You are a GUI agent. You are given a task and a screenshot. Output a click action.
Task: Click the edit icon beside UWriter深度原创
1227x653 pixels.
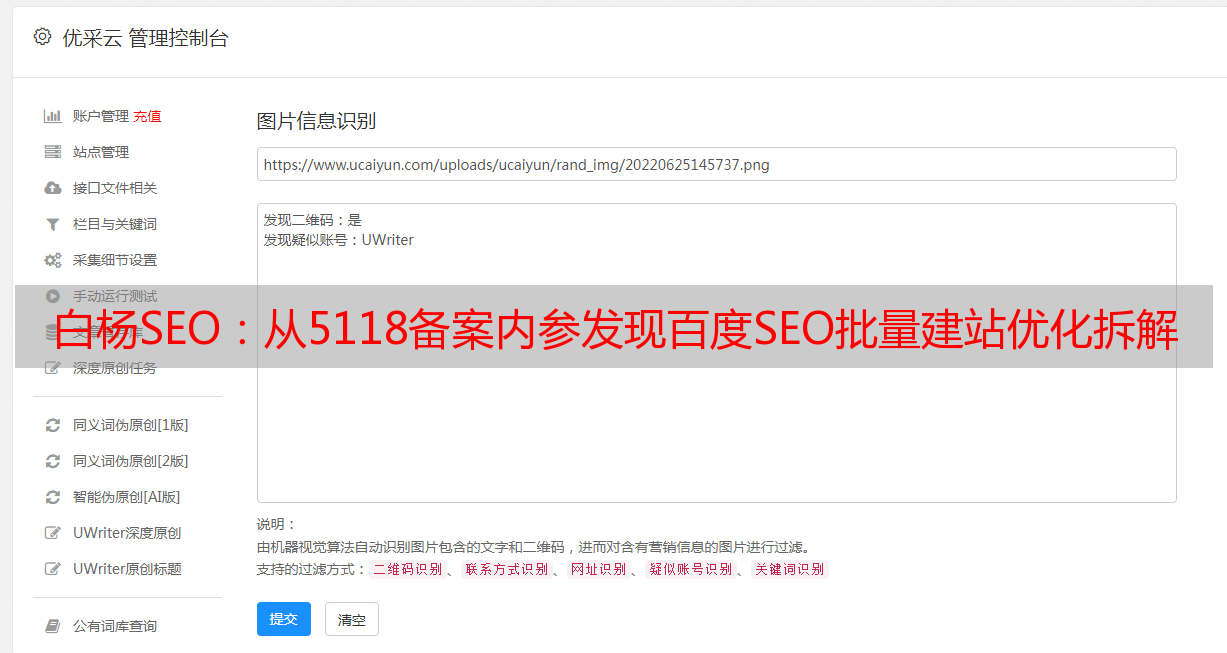point(53,533)
